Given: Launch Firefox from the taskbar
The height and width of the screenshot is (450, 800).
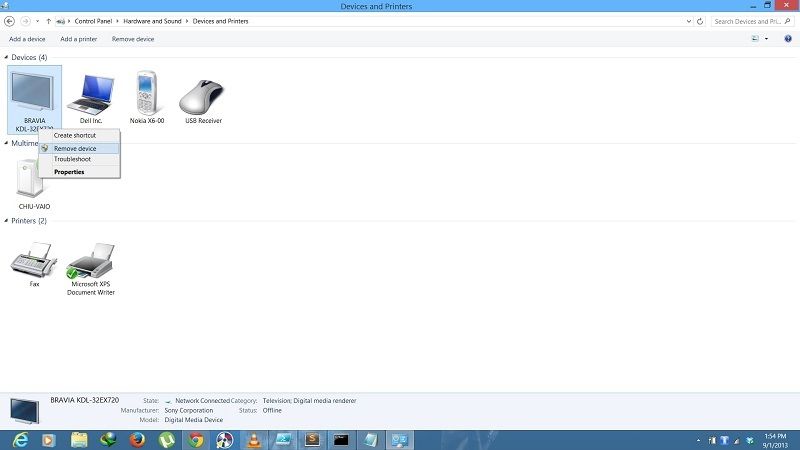Looking at the screenshot, I should 137,440.
